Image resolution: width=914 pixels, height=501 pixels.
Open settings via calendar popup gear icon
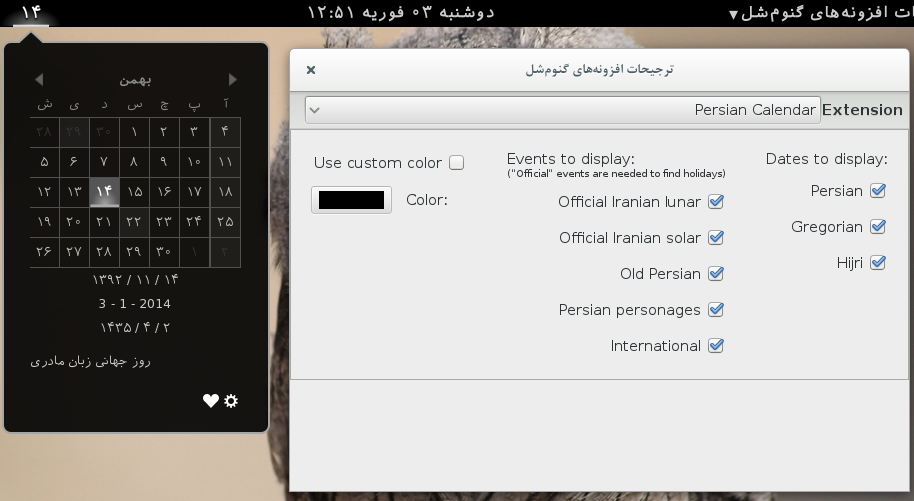[232, 401]
